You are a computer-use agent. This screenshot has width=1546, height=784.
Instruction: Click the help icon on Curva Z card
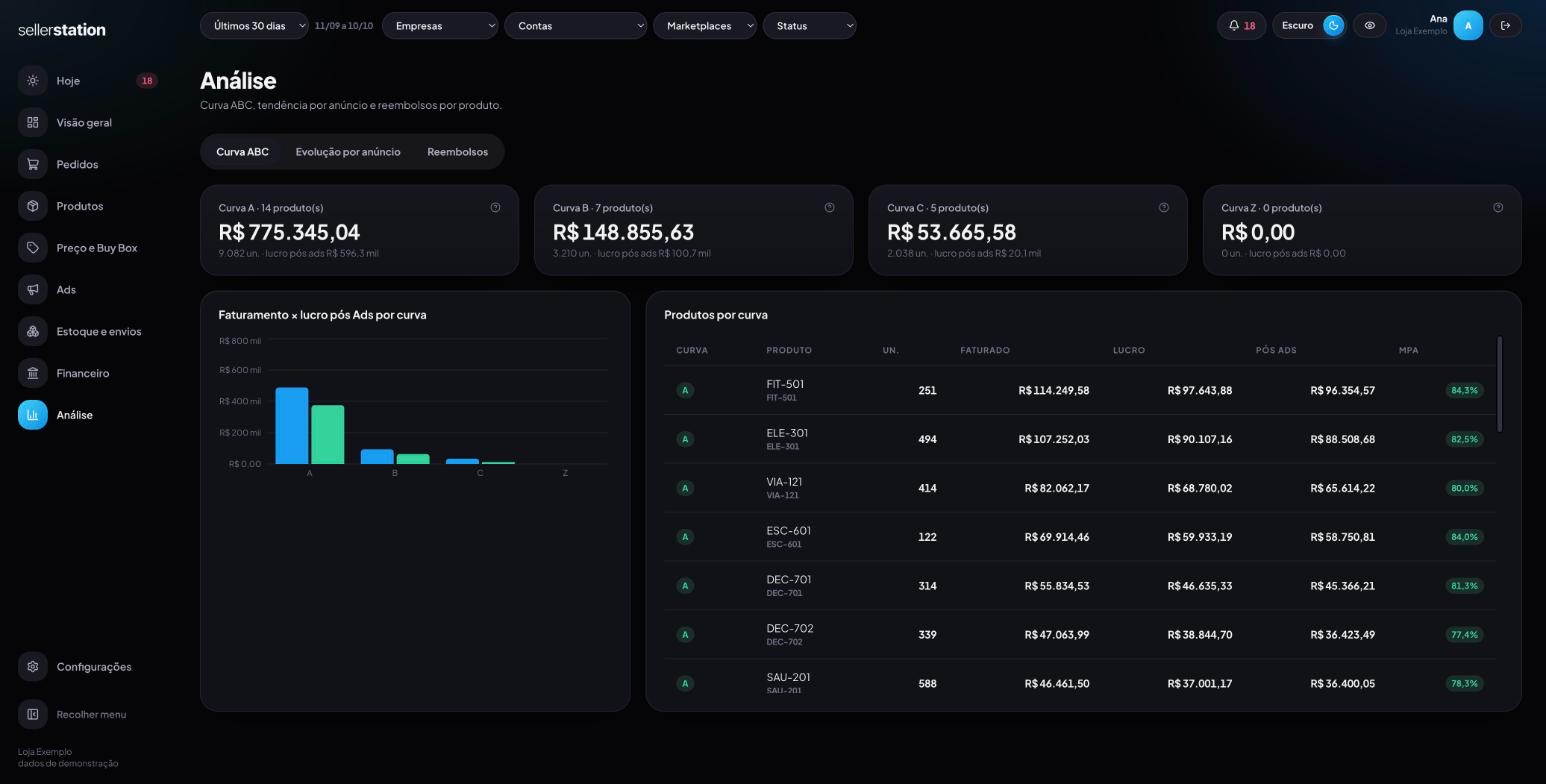[1498, 208]
